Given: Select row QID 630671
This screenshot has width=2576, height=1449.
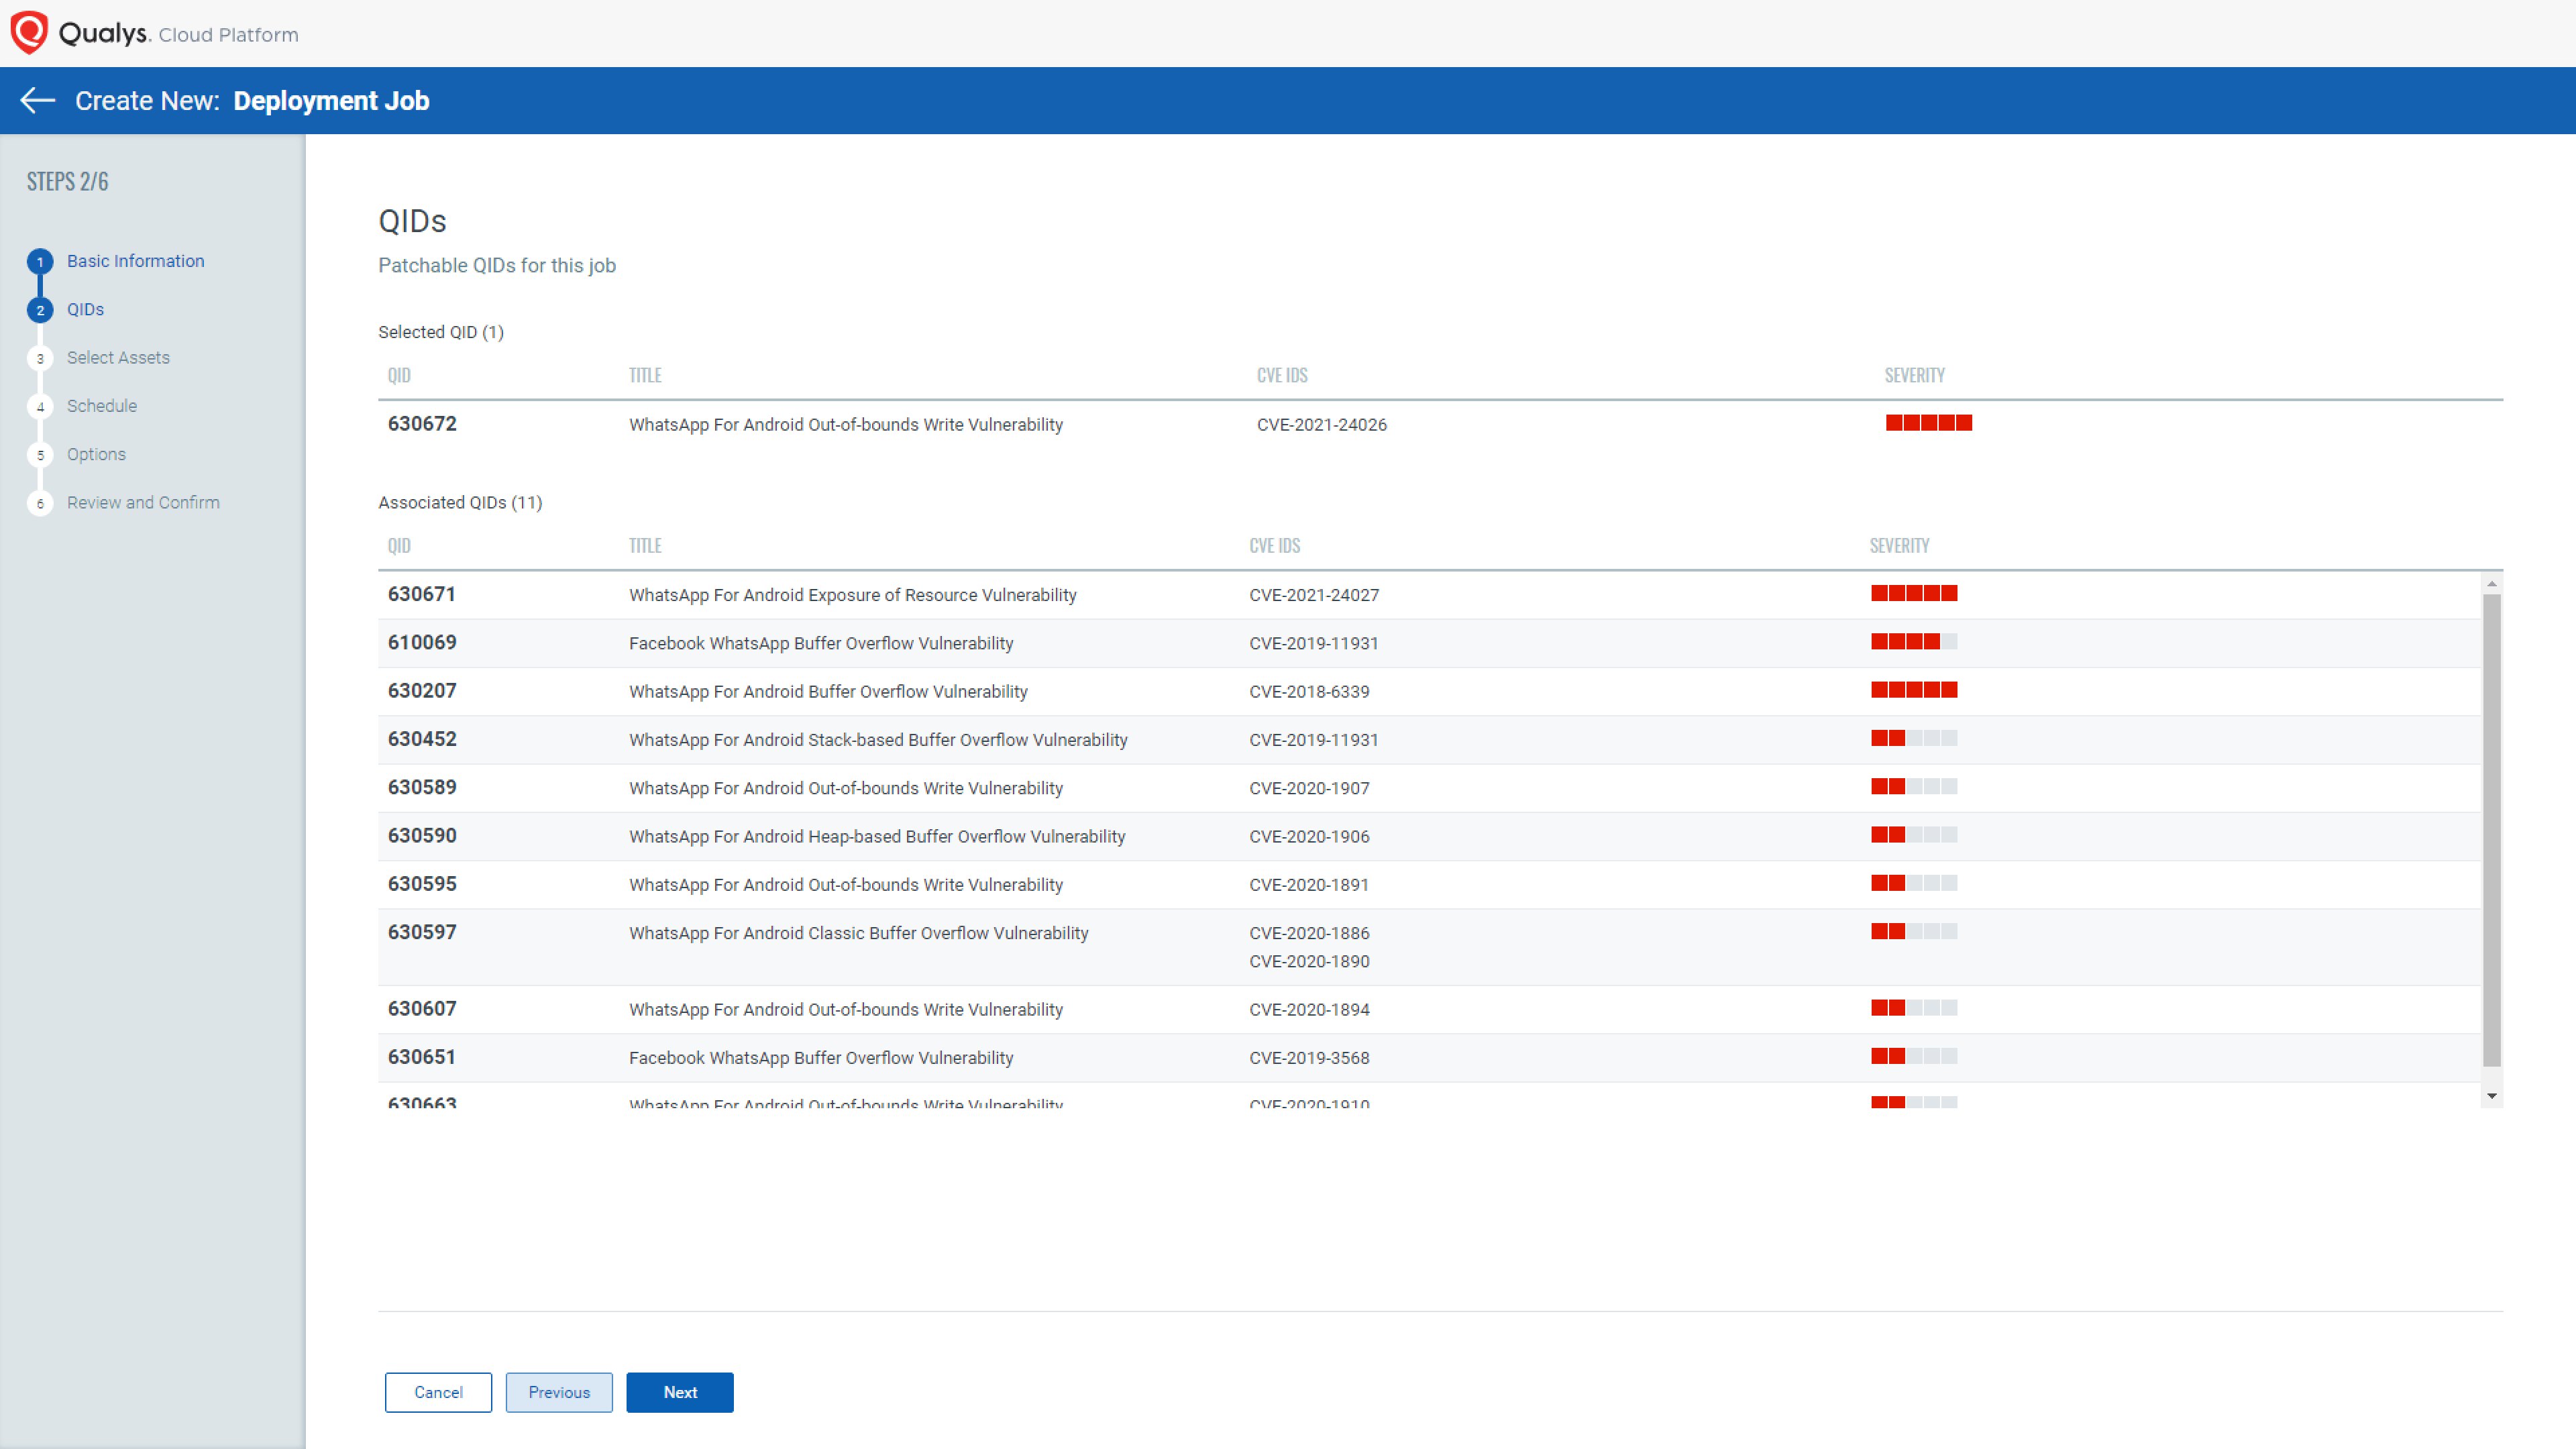Looking at the screenshot, I should coord(1430,595).
